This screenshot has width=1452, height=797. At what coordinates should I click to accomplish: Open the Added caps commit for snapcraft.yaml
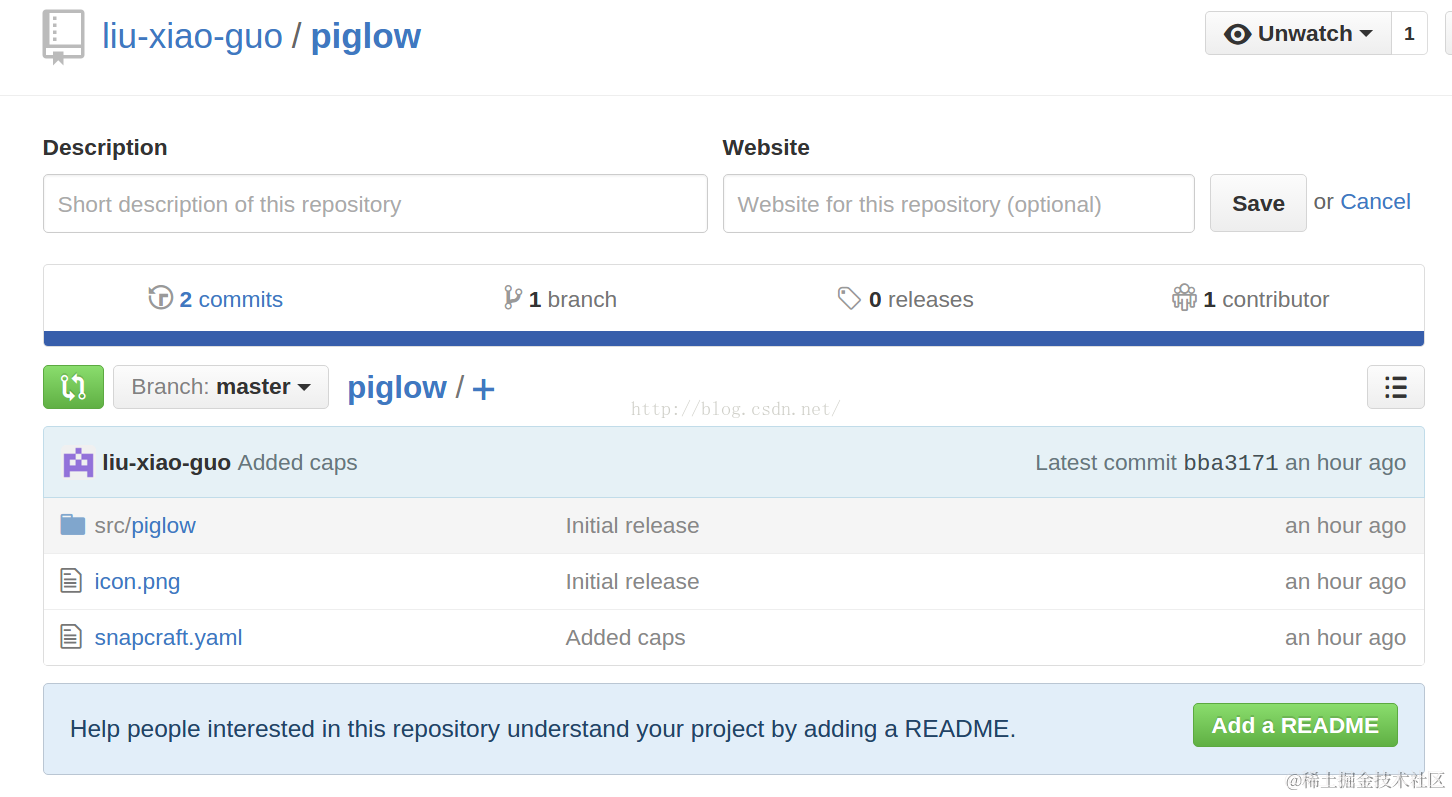[625, 637]
